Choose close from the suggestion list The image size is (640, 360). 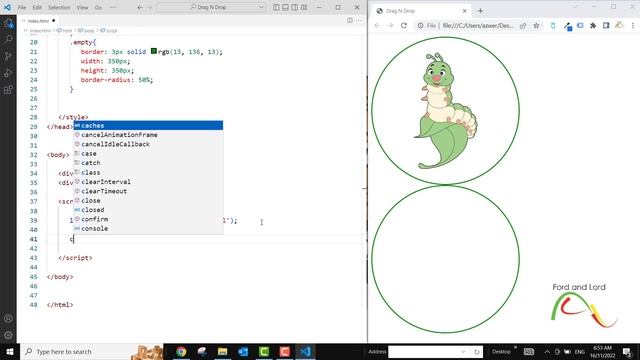tap(148, 200)
